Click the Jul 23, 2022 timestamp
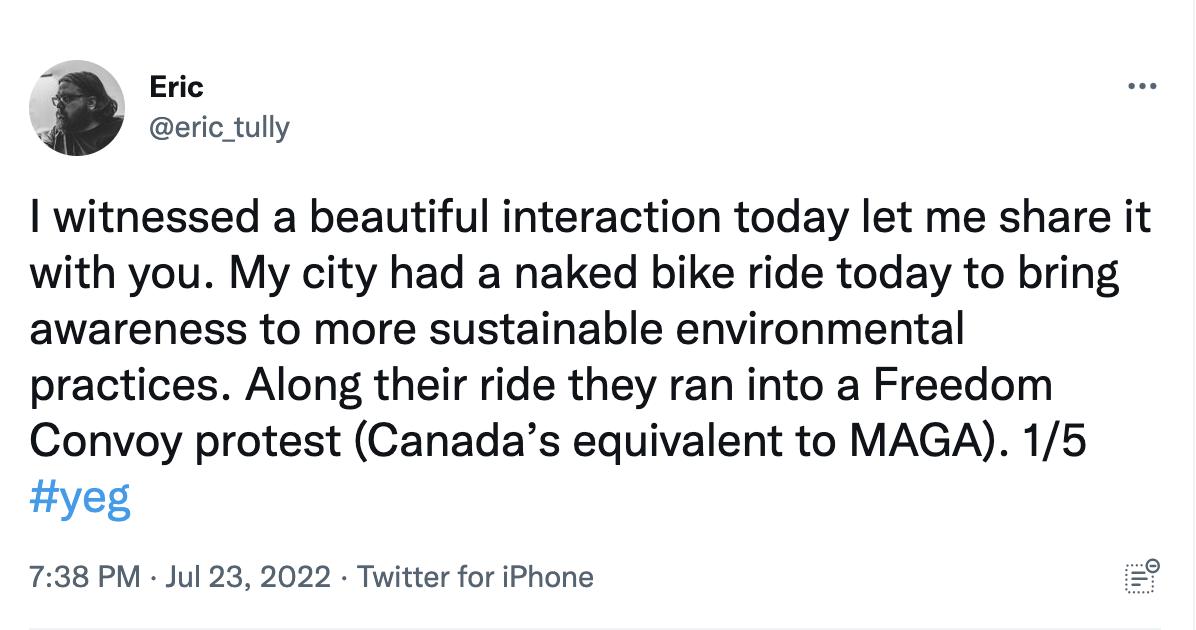The height and width of the screenshot is (630, 1196). click(247, 577)
